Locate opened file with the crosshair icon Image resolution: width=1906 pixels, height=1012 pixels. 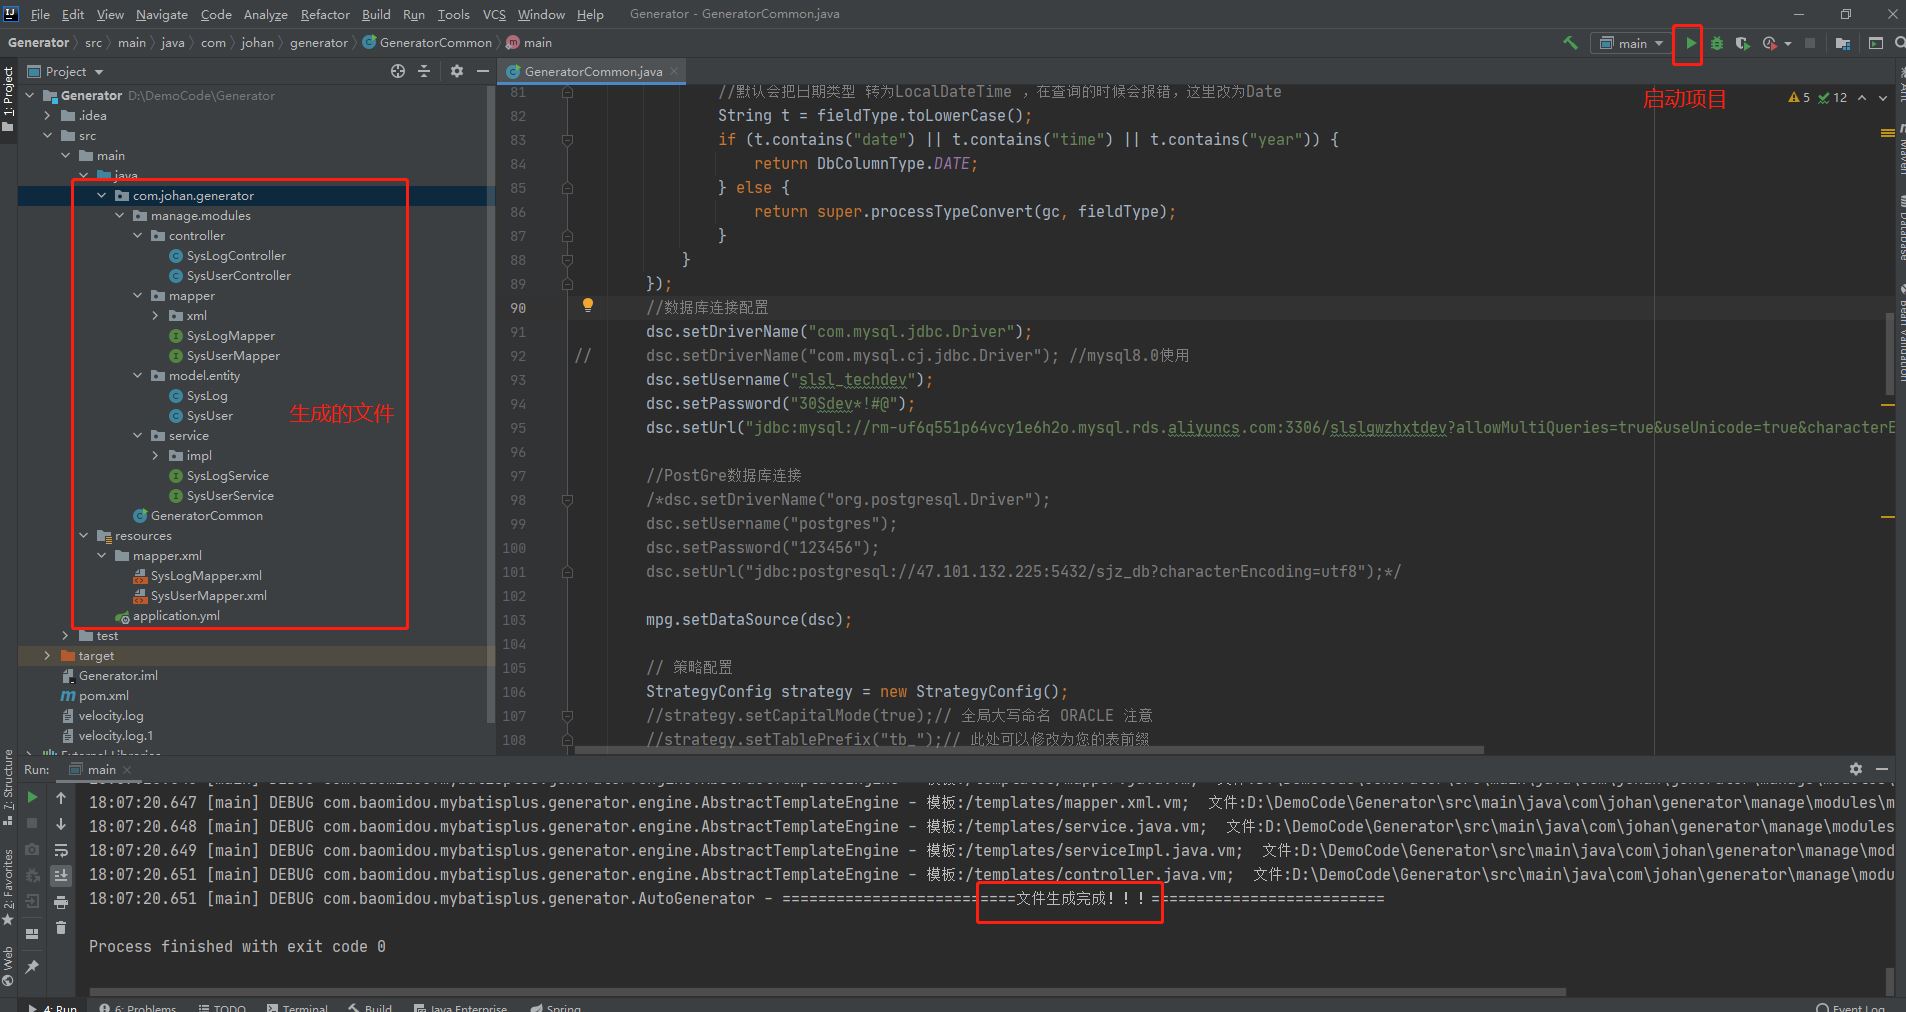(398, 71)
